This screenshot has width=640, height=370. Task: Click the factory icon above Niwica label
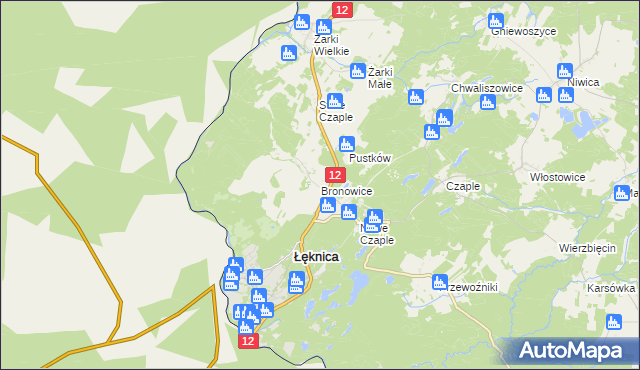pos(565,71)
